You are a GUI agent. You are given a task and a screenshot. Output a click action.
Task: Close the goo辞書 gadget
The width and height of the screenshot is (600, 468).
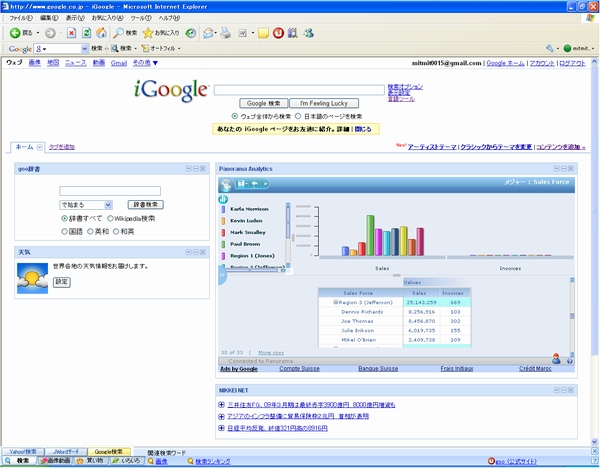tap(203, 169)
